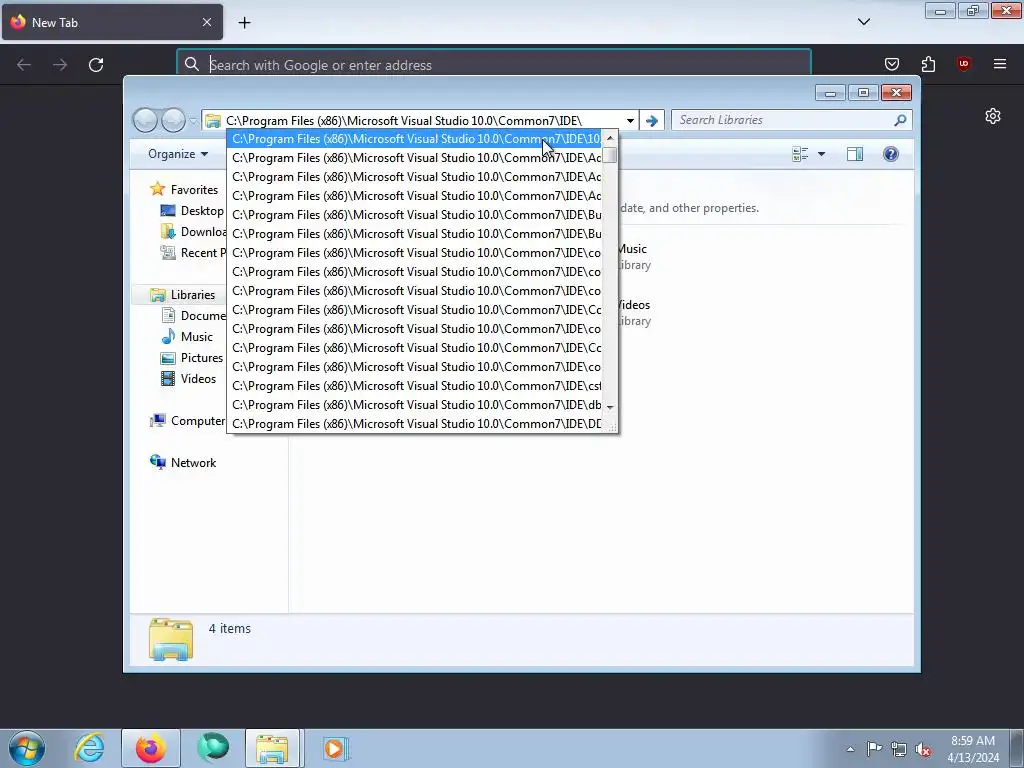
Task: Open the green orb app on taskbar
Action: [213, 748]
